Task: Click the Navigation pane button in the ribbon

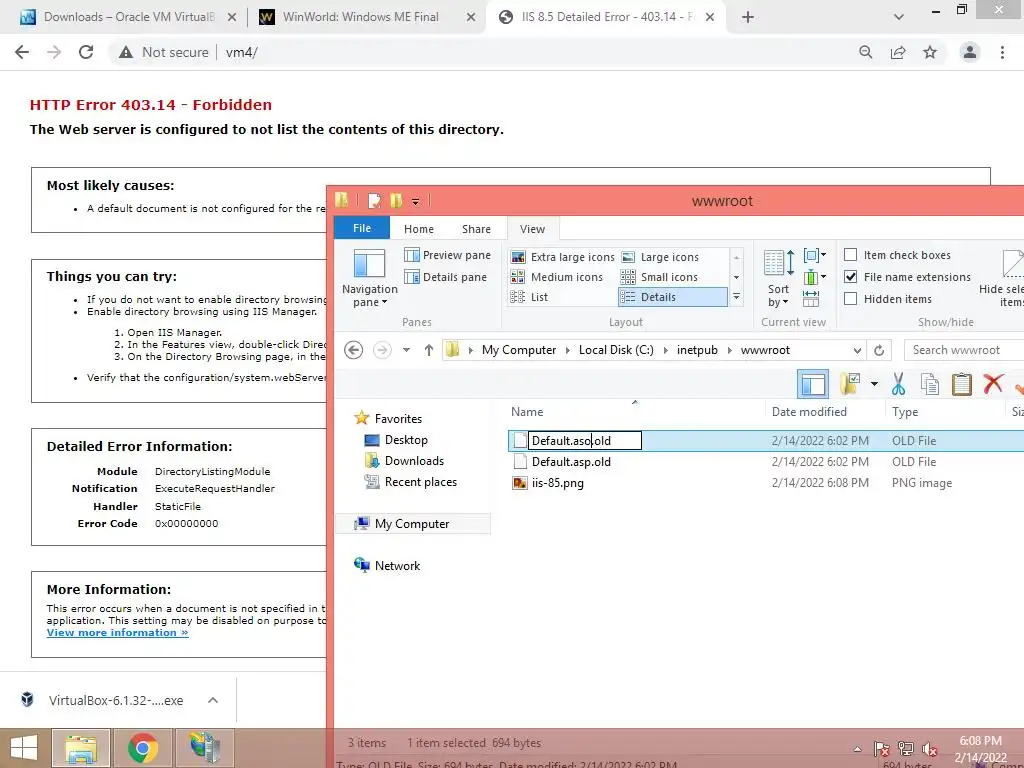Action: click(369, 278)
